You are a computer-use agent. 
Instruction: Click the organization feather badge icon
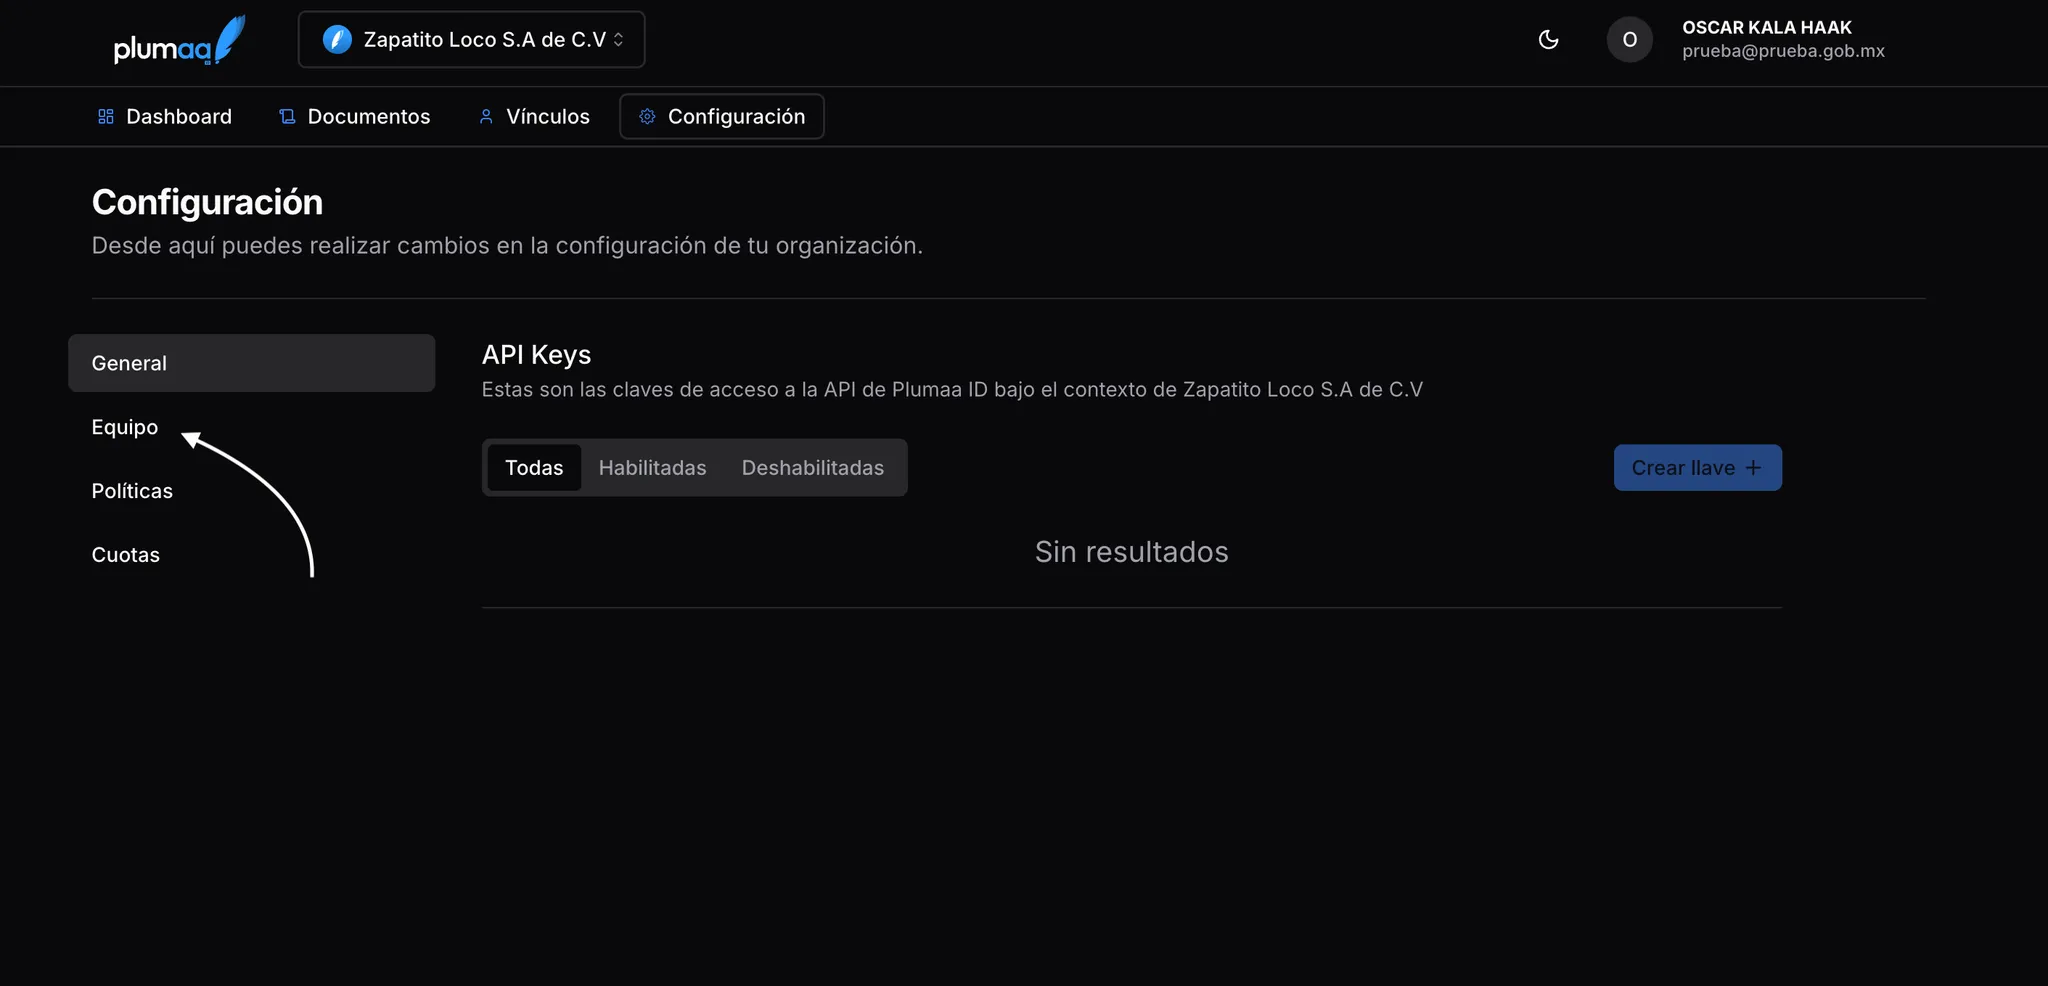337,40
